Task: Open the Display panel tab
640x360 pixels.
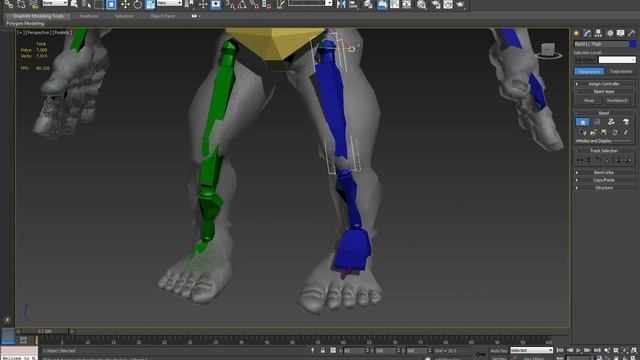Action: (620, 33)
